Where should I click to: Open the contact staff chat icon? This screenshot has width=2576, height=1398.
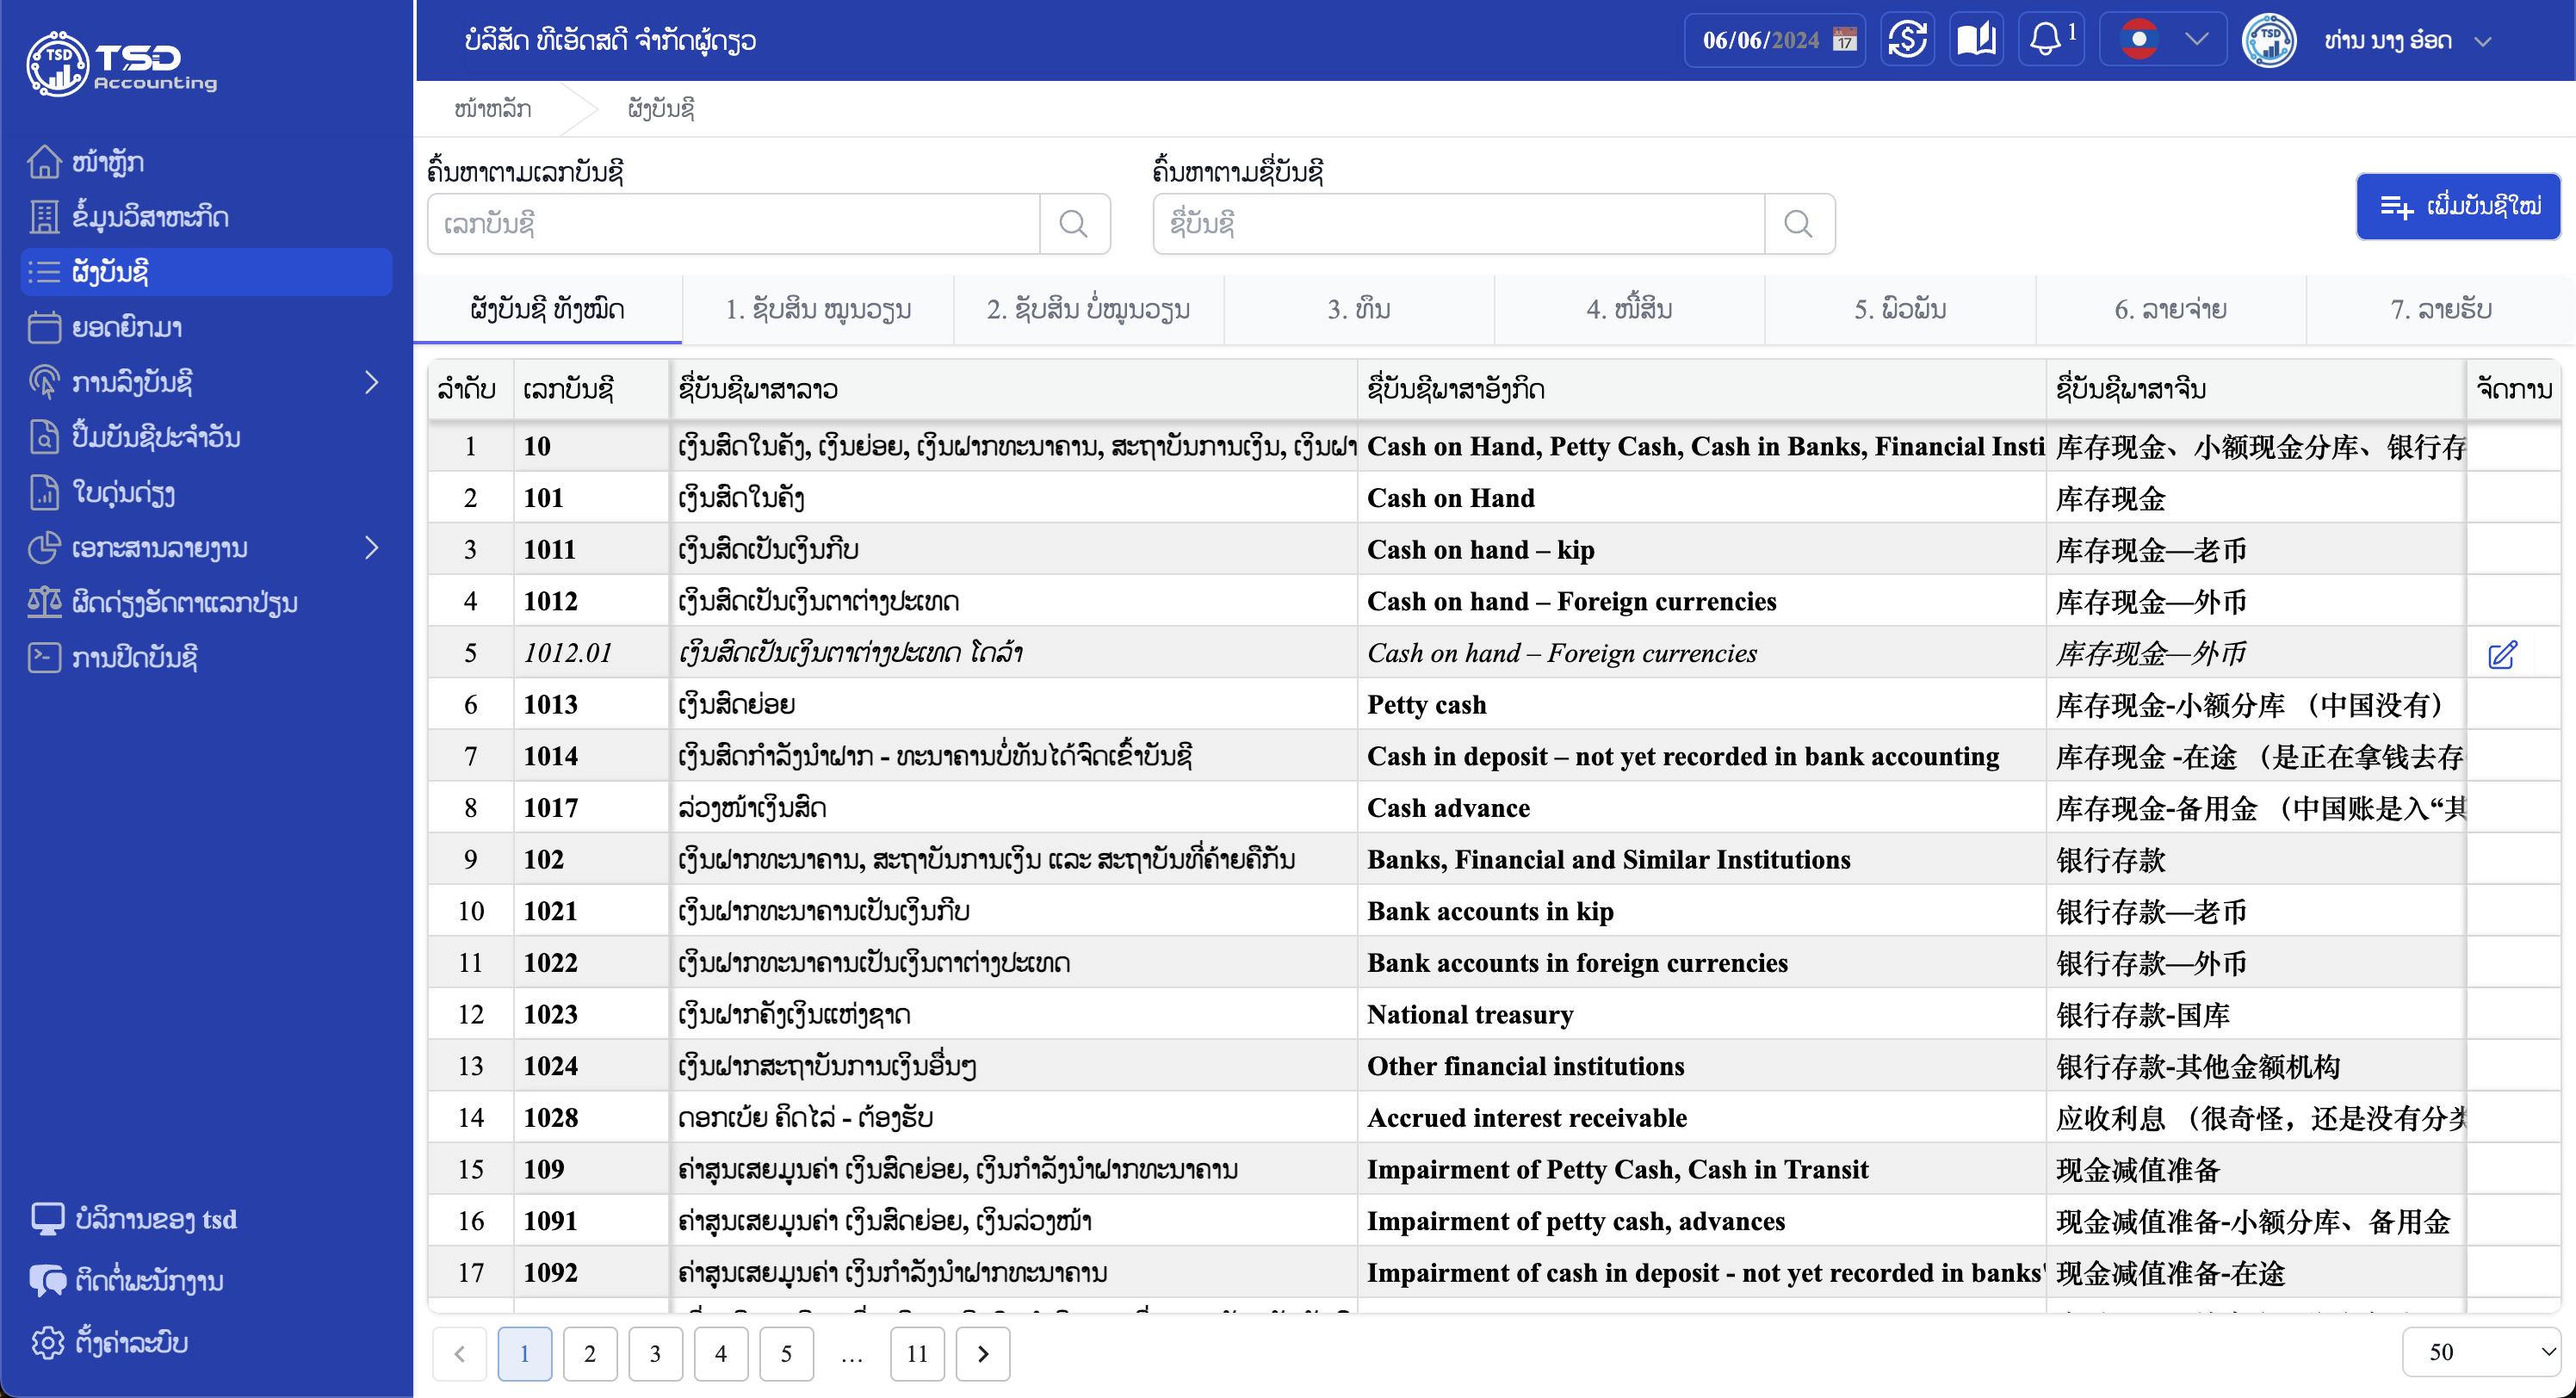tap(47, 1281)
